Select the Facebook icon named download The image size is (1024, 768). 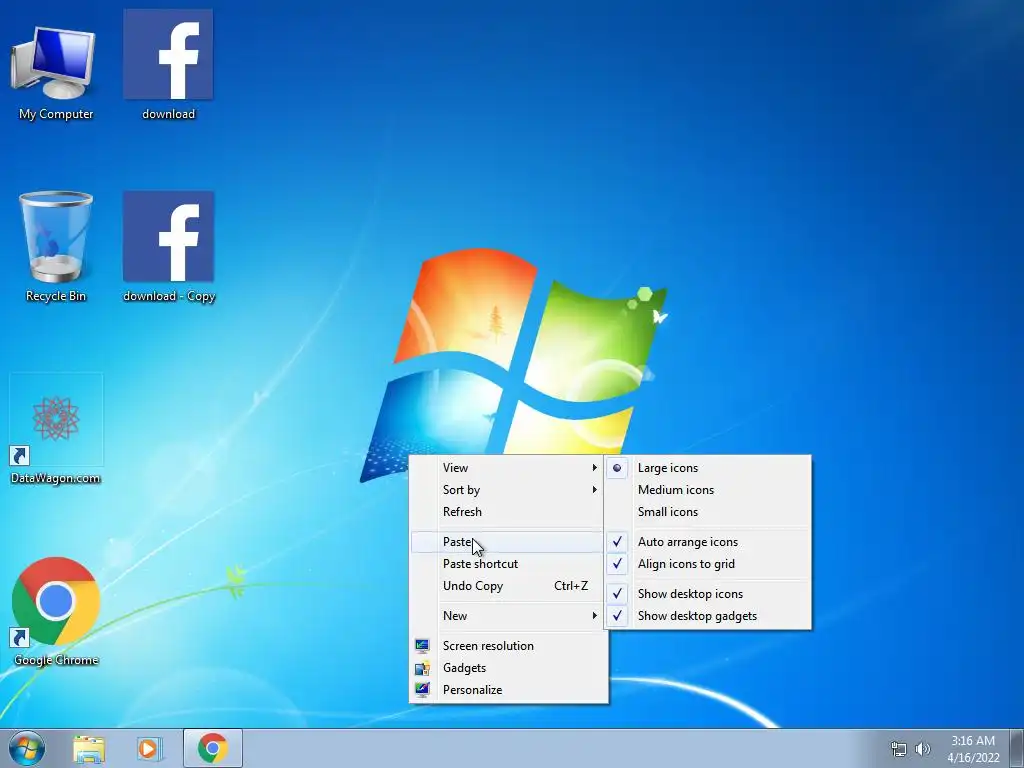(x=168, y=65)
